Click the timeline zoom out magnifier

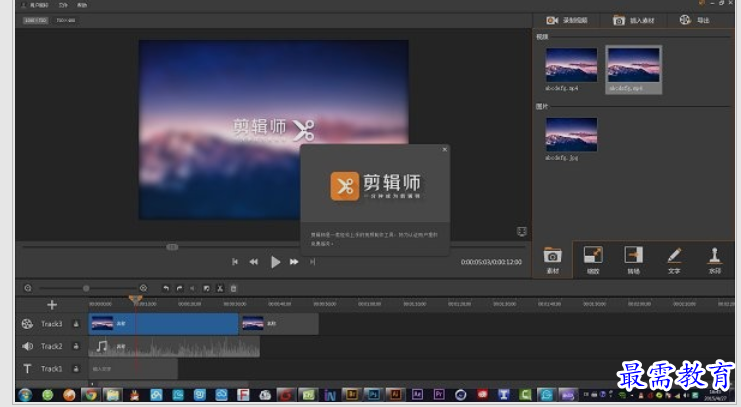28,288
